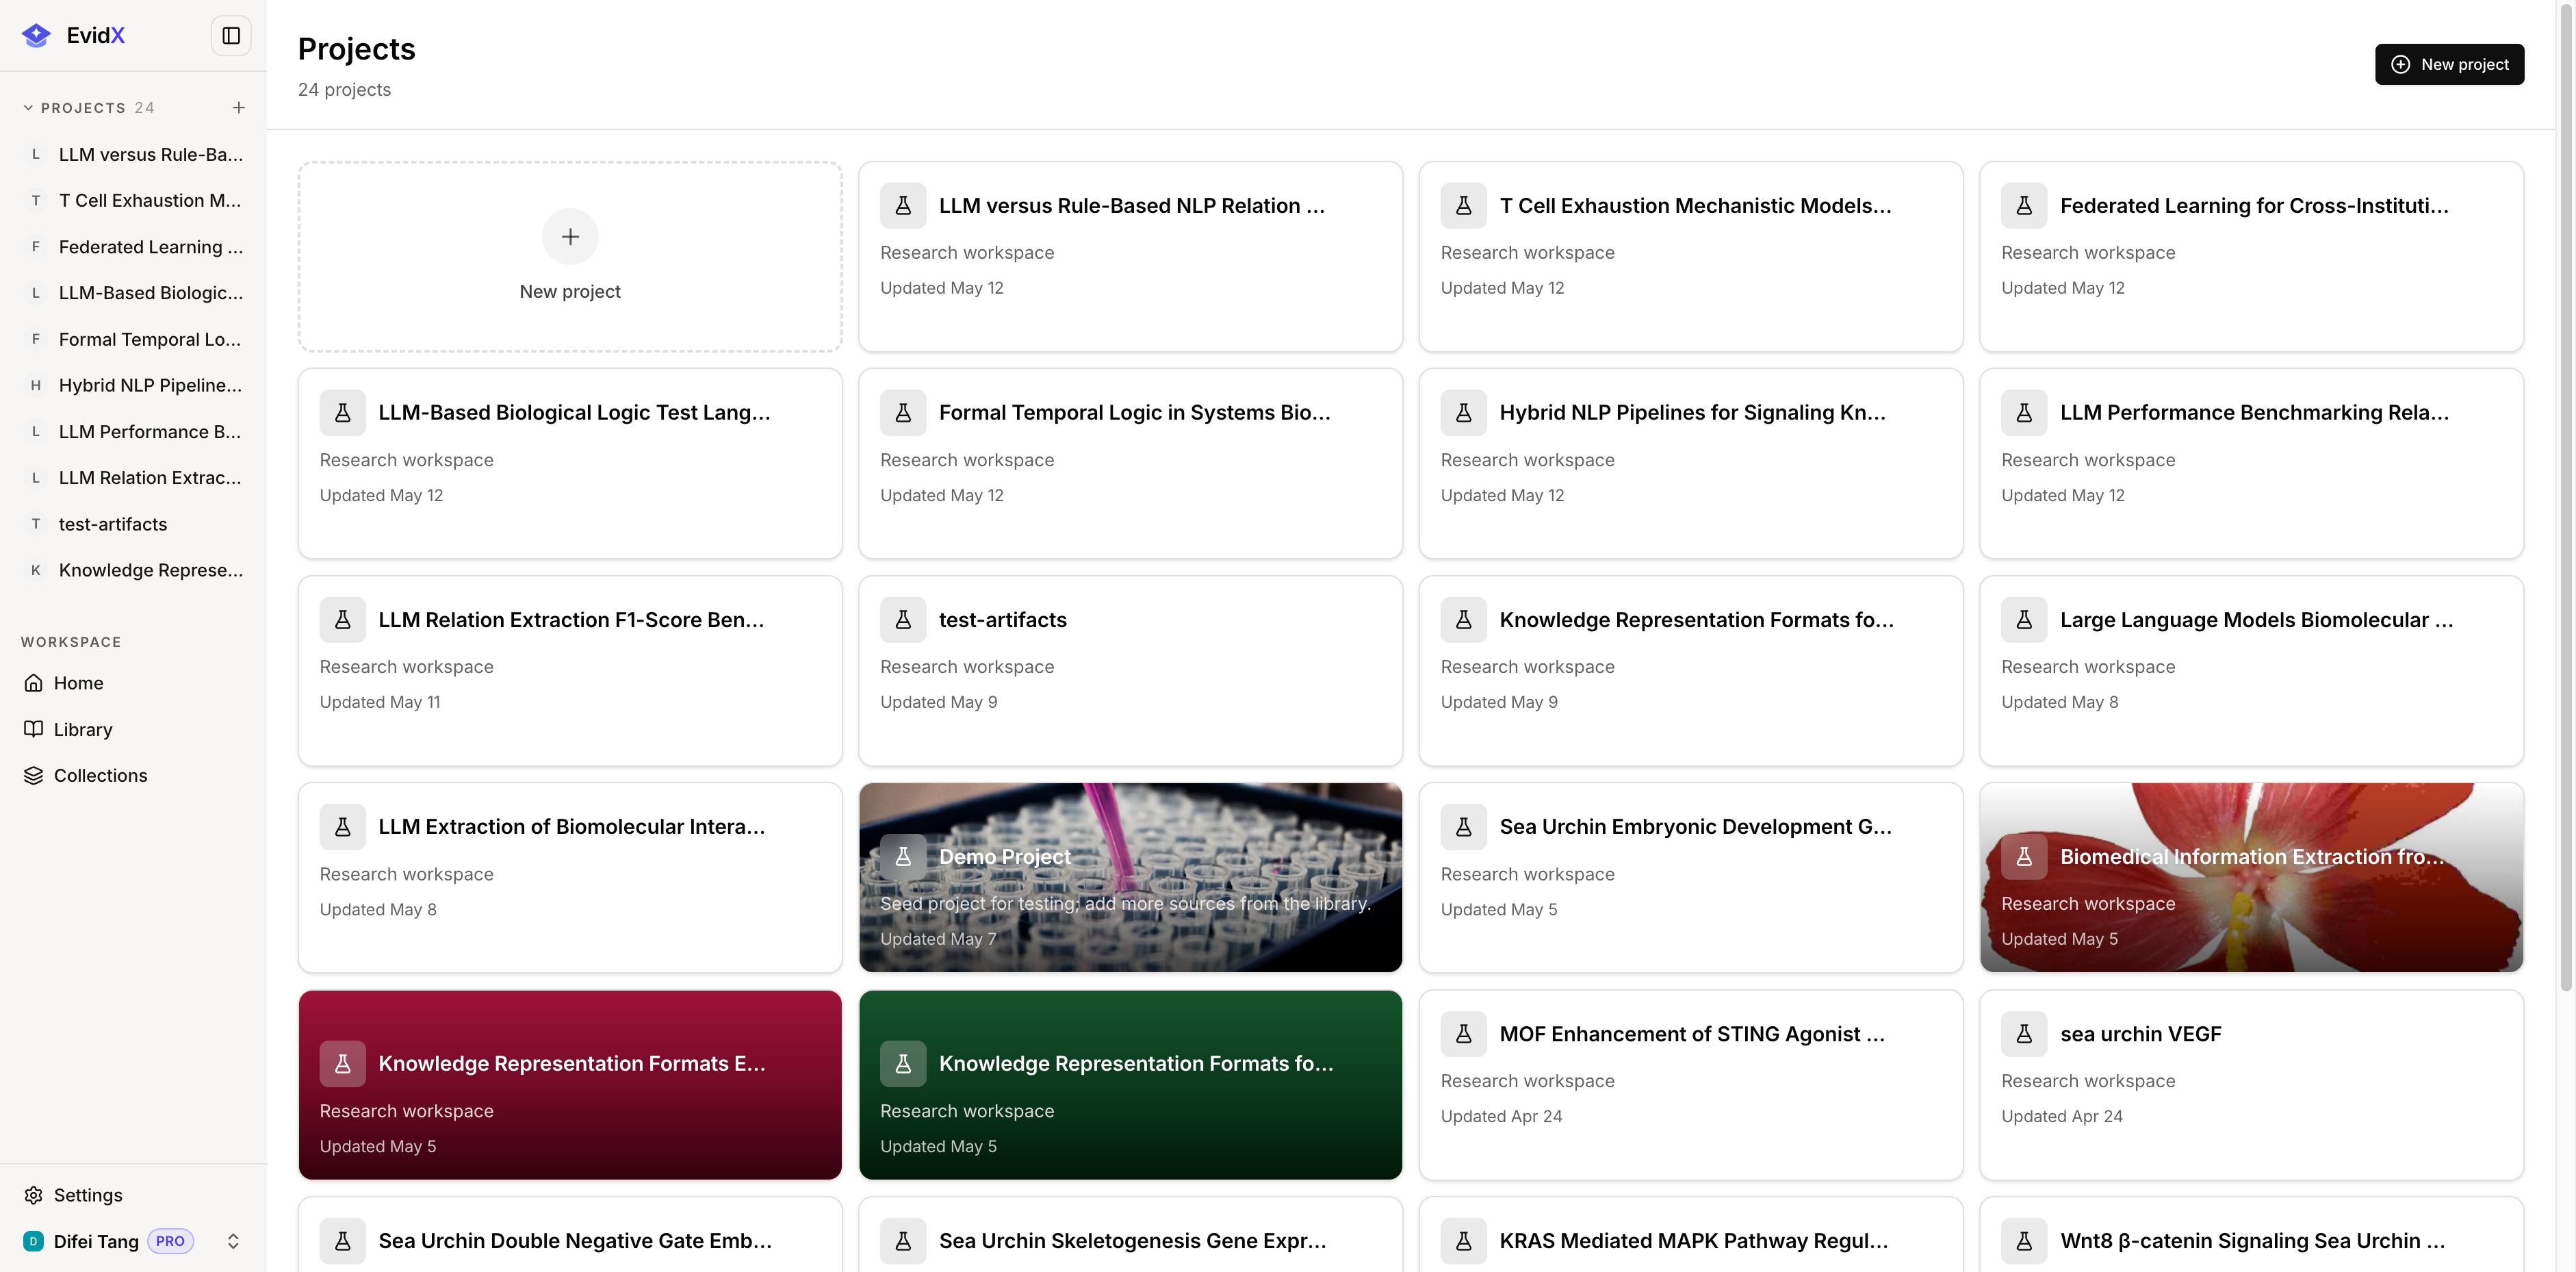Viewport: 2576px width, 1272px height.
Task: Open LLM Performance B... sidebar project
Action: point(134,432)
